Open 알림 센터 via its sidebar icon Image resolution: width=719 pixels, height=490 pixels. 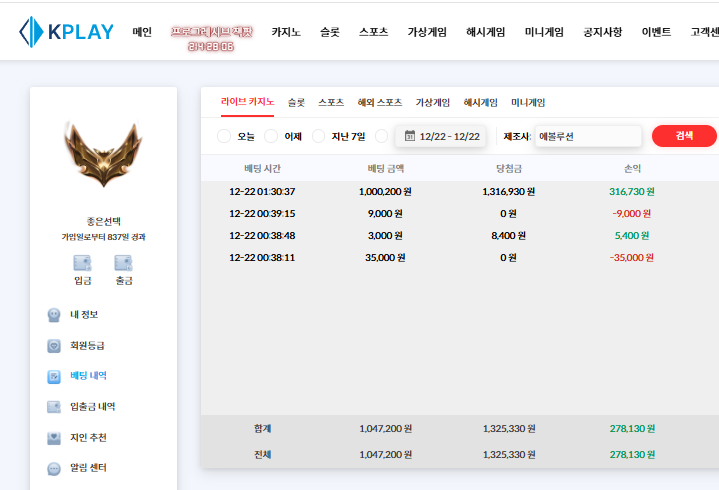(x=54, y=468)
